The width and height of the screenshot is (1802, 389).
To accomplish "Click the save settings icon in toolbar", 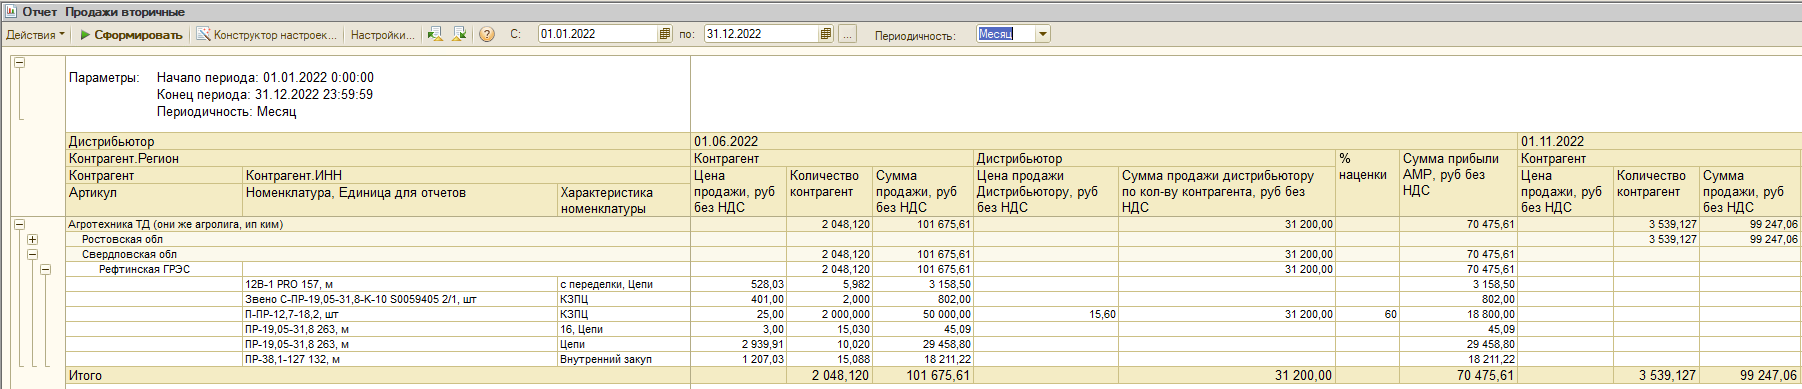I will pos(459,34).
